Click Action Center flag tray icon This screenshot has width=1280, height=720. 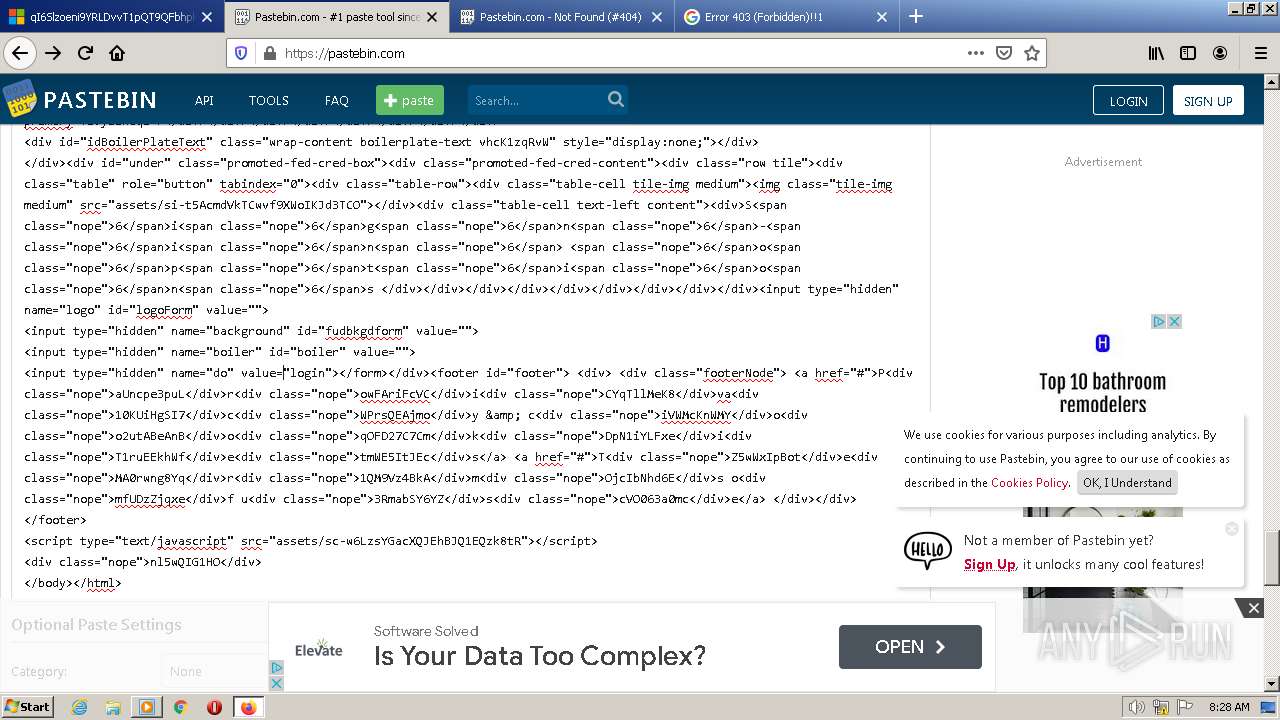click(x=1184, y=707)
